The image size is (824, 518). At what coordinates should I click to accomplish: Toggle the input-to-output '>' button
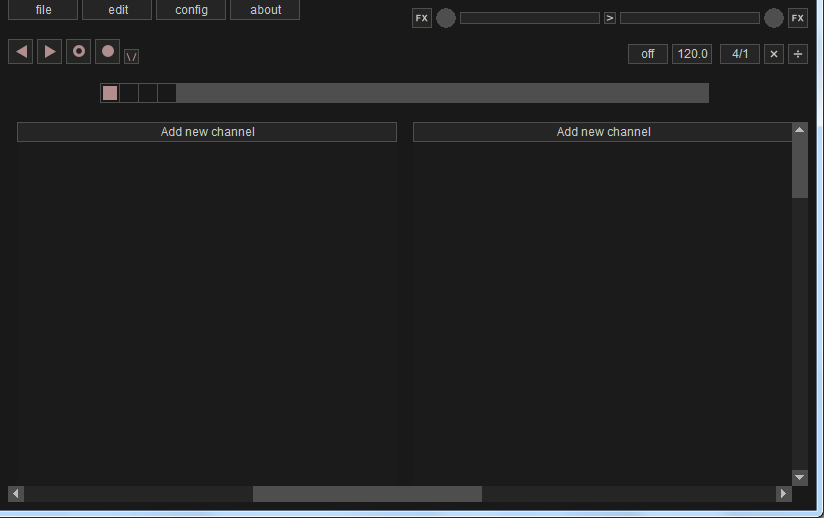point(610,18)
